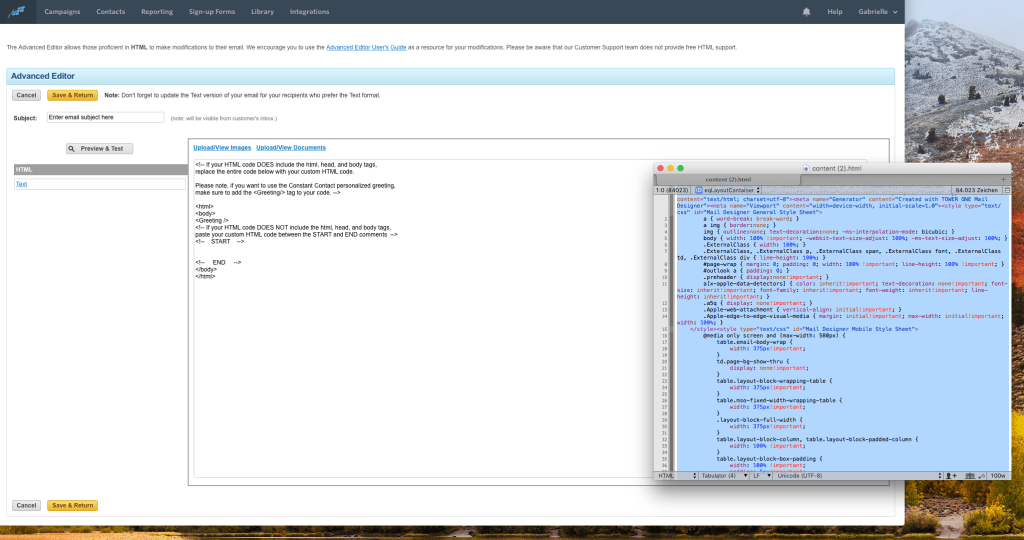
Task: Click the 'table.email-body-wrap {' code line
Action: tap(754, 342)
